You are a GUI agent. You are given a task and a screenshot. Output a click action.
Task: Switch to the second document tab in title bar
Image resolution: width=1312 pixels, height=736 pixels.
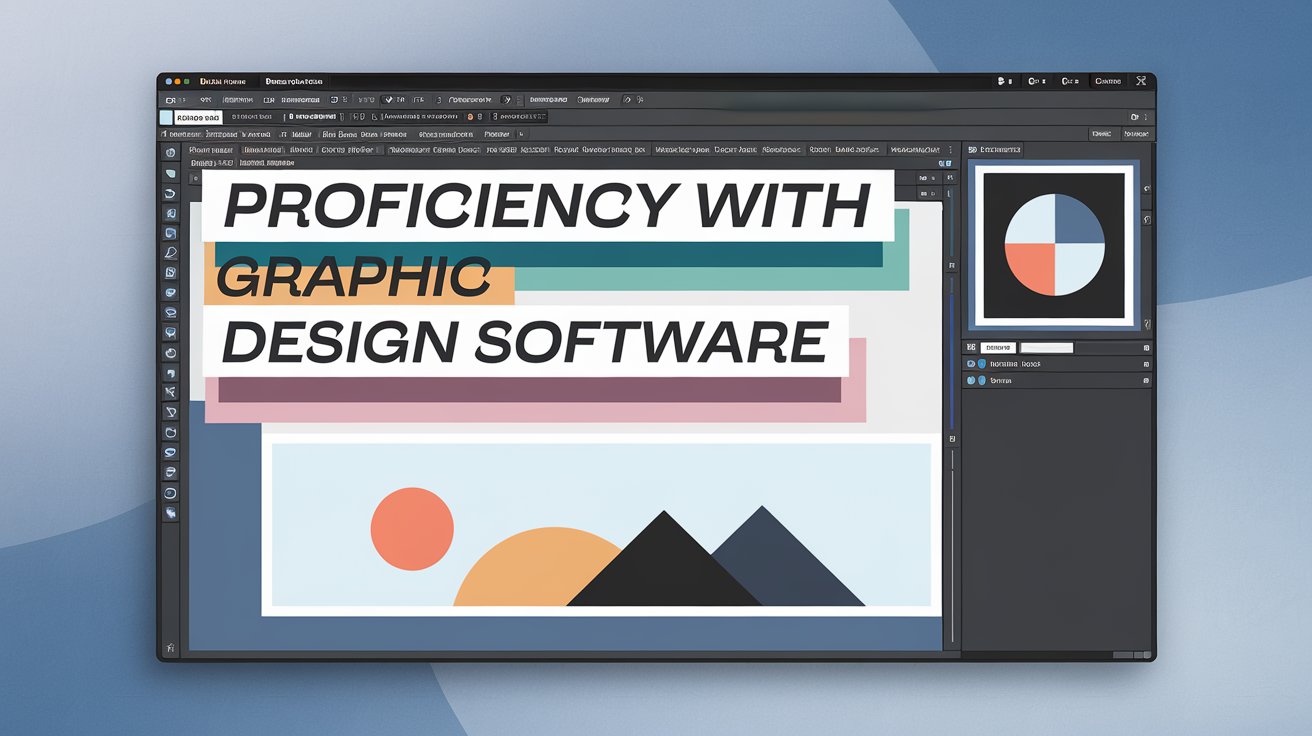[x=294, y=81]
